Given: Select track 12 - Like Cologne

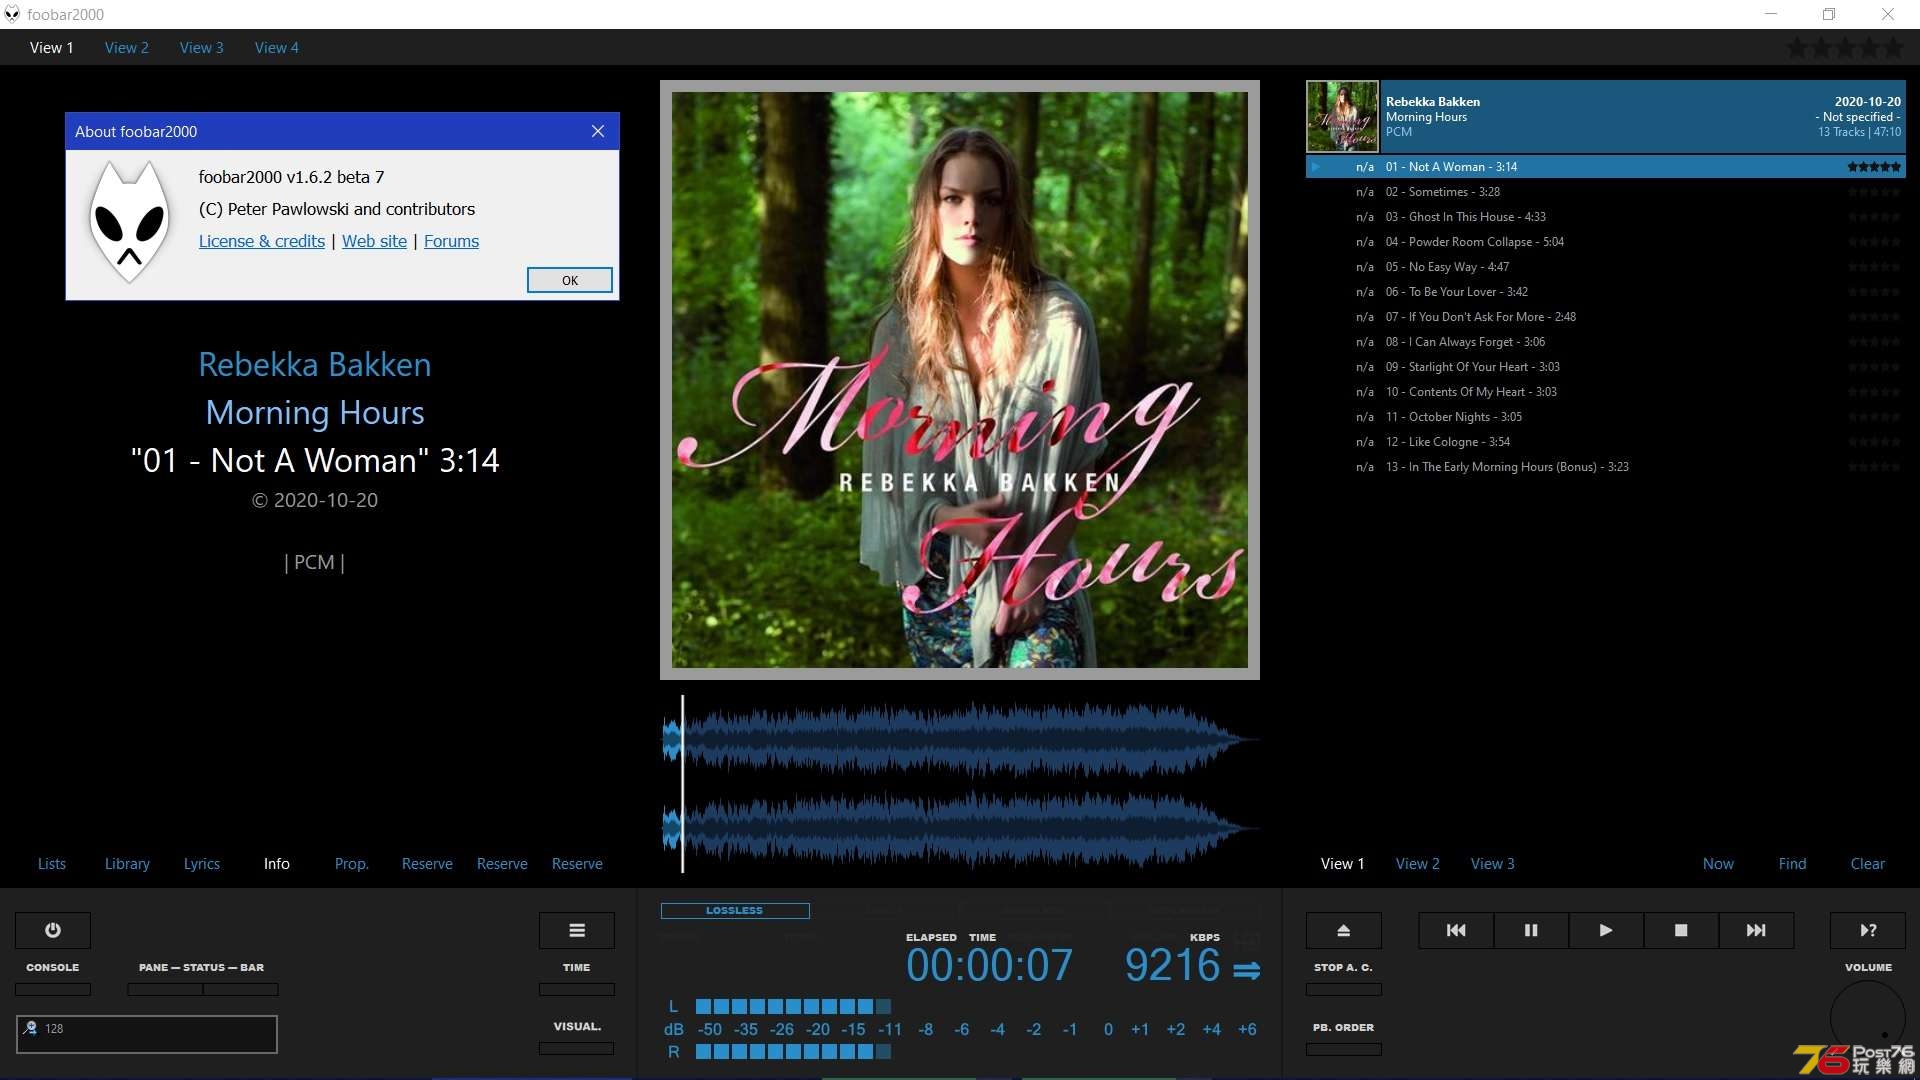Looking at the screenshot, I should [x=1606, y=442].
